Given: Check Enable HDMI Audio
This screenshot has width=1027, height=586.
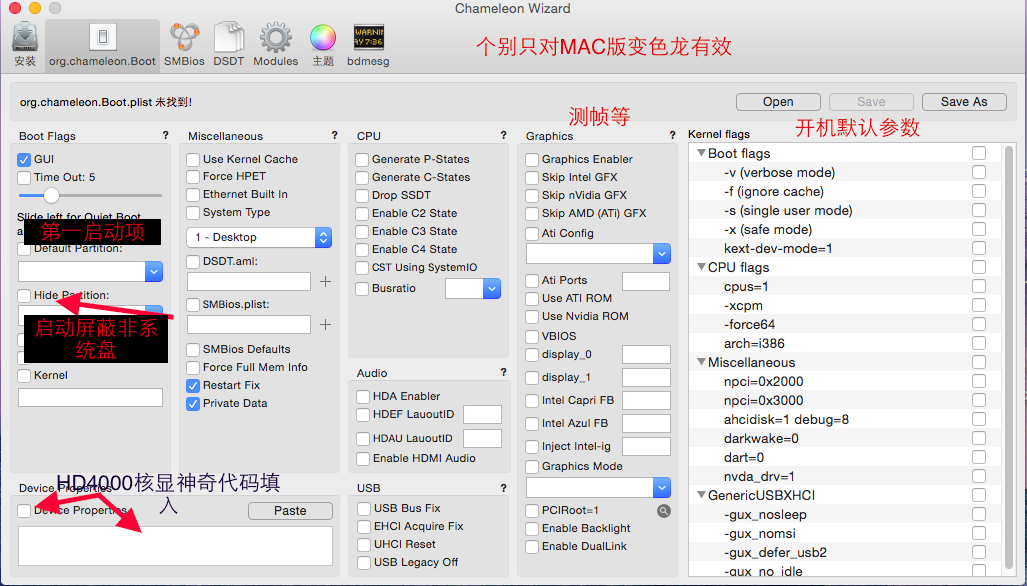Looking at the screenshot, I should pos(363,459).
